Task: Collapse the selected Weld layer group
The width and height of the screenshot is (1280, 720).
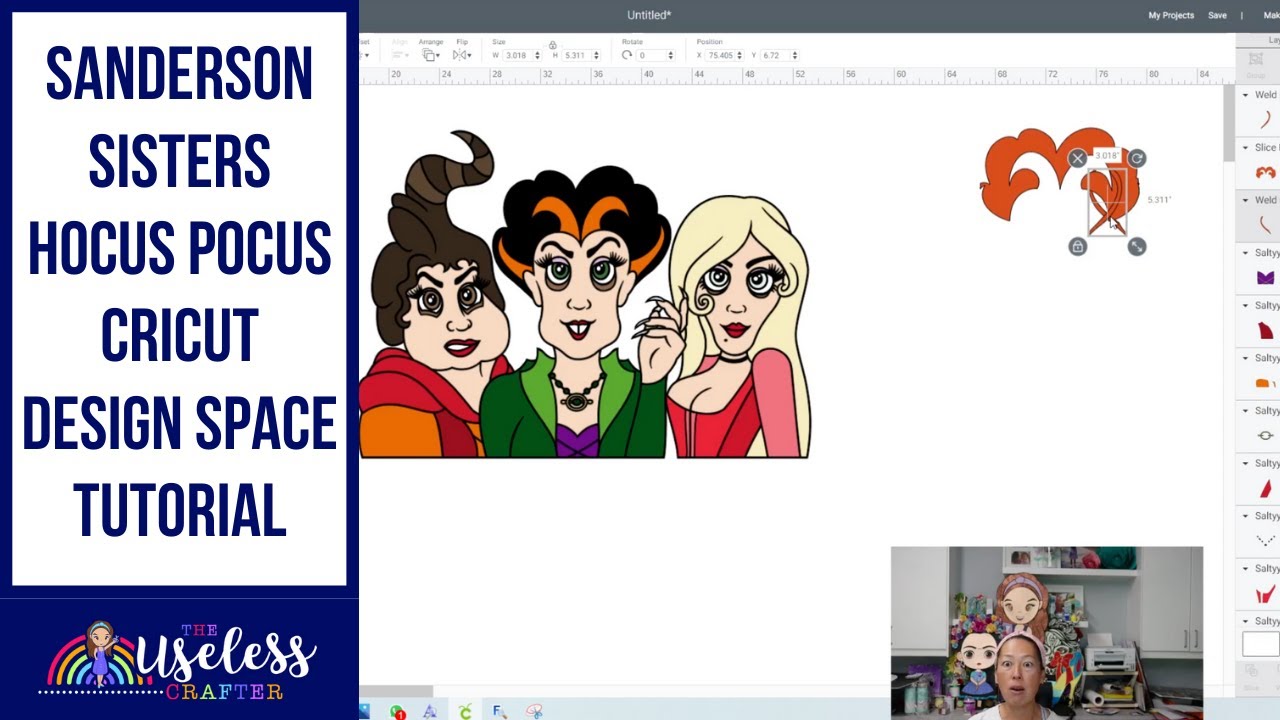Action: click(x=1245, y=200)
